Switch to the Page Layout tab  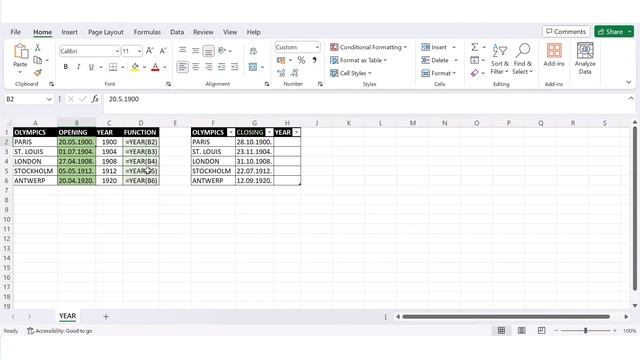click(x=106, y=32)
